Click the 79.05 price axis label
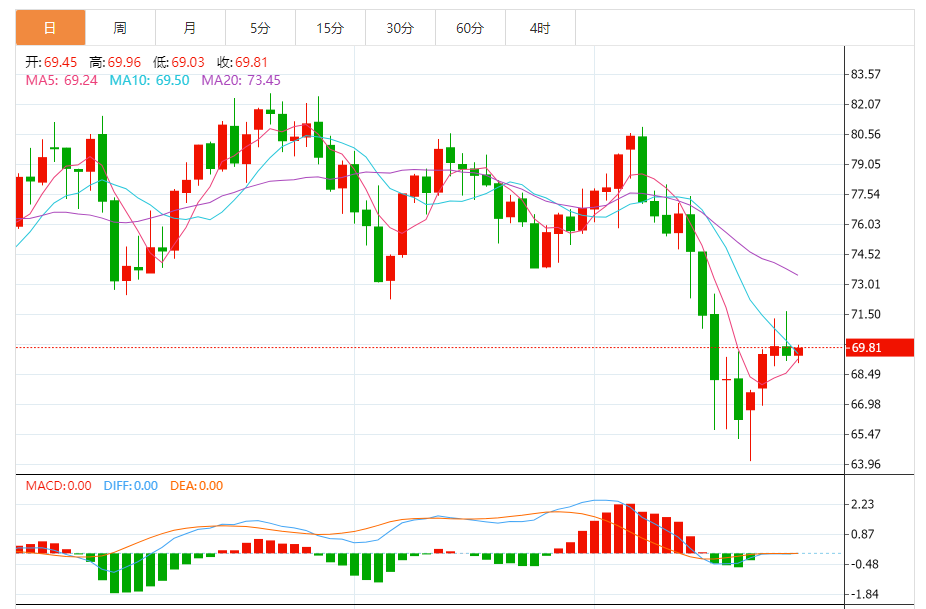926x609 pixels. coord(865,164)
